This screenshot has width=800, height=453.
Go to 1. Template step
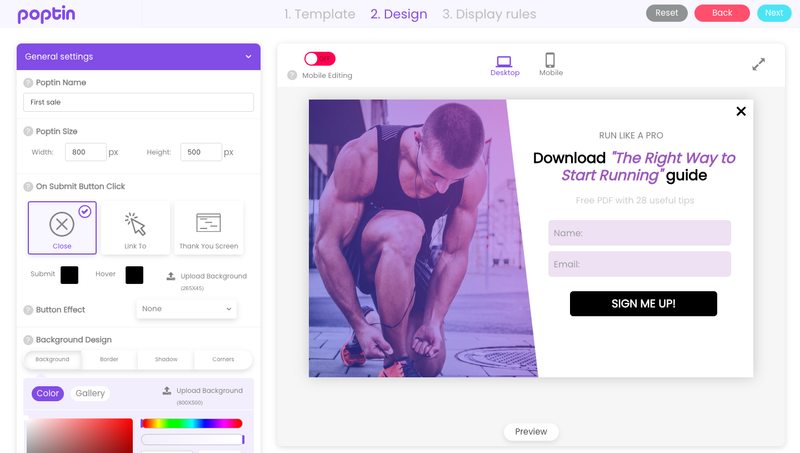(319, 14)
